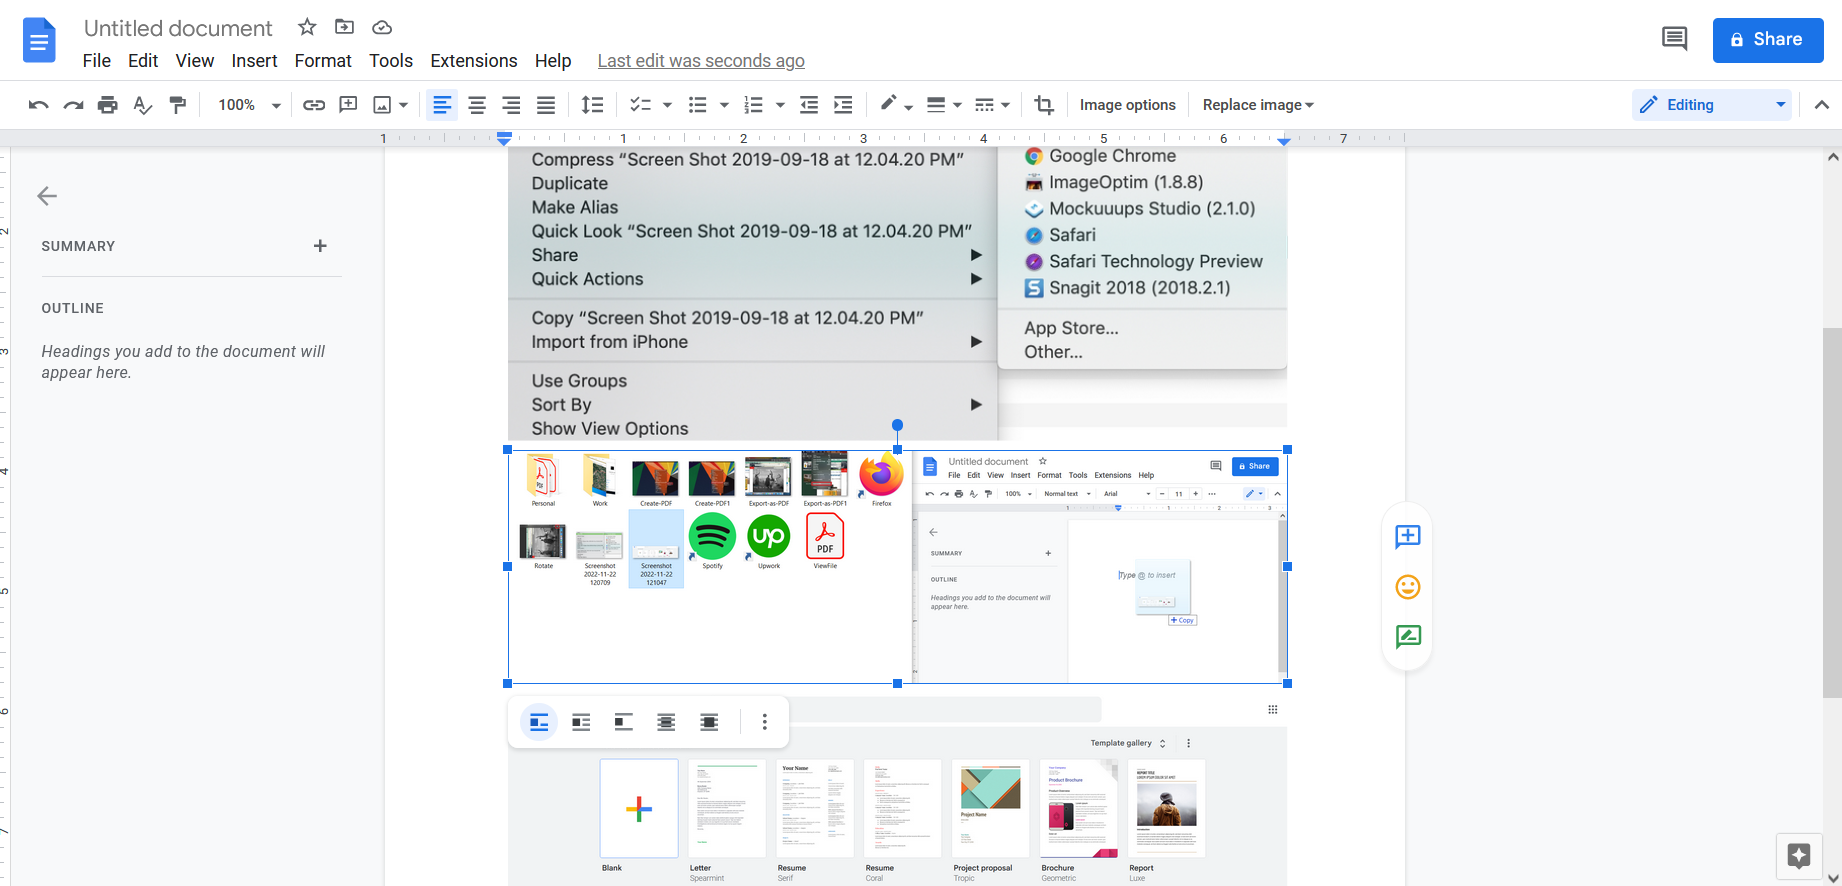Open the 100% zoom dropdown

coord(249,105)
